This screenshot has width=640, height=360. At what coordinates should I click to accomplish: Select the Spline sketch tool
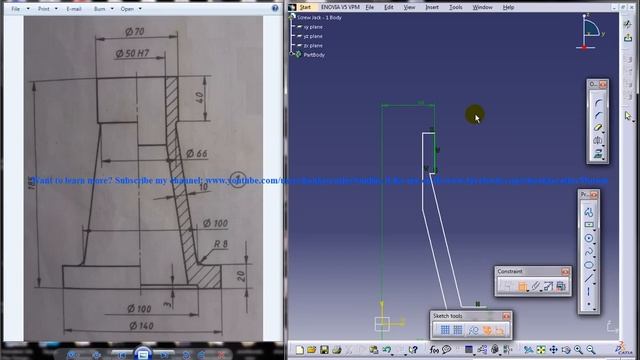coord(588,251)
